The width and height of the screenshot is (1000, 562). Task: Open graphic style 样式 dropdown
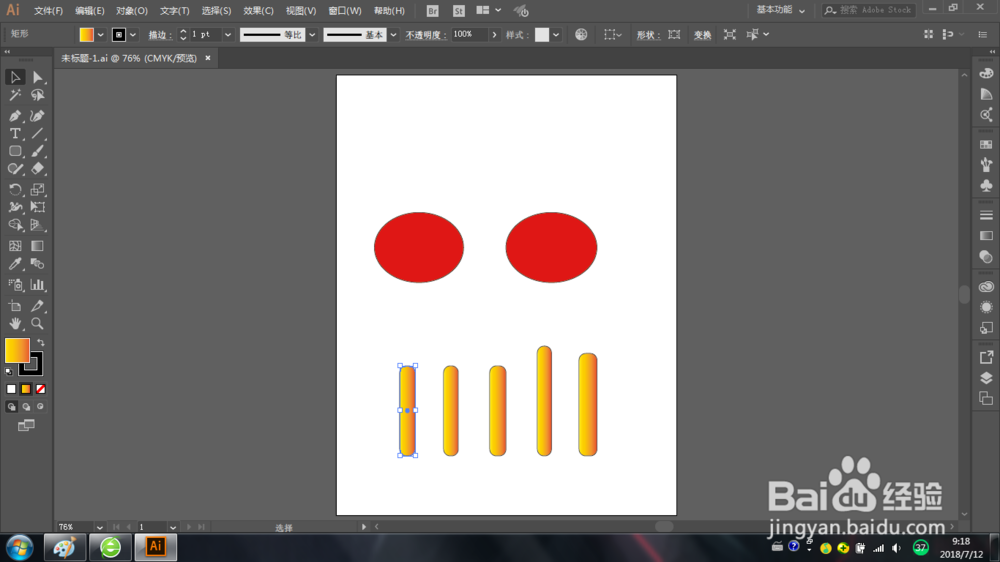pos(556,35)
